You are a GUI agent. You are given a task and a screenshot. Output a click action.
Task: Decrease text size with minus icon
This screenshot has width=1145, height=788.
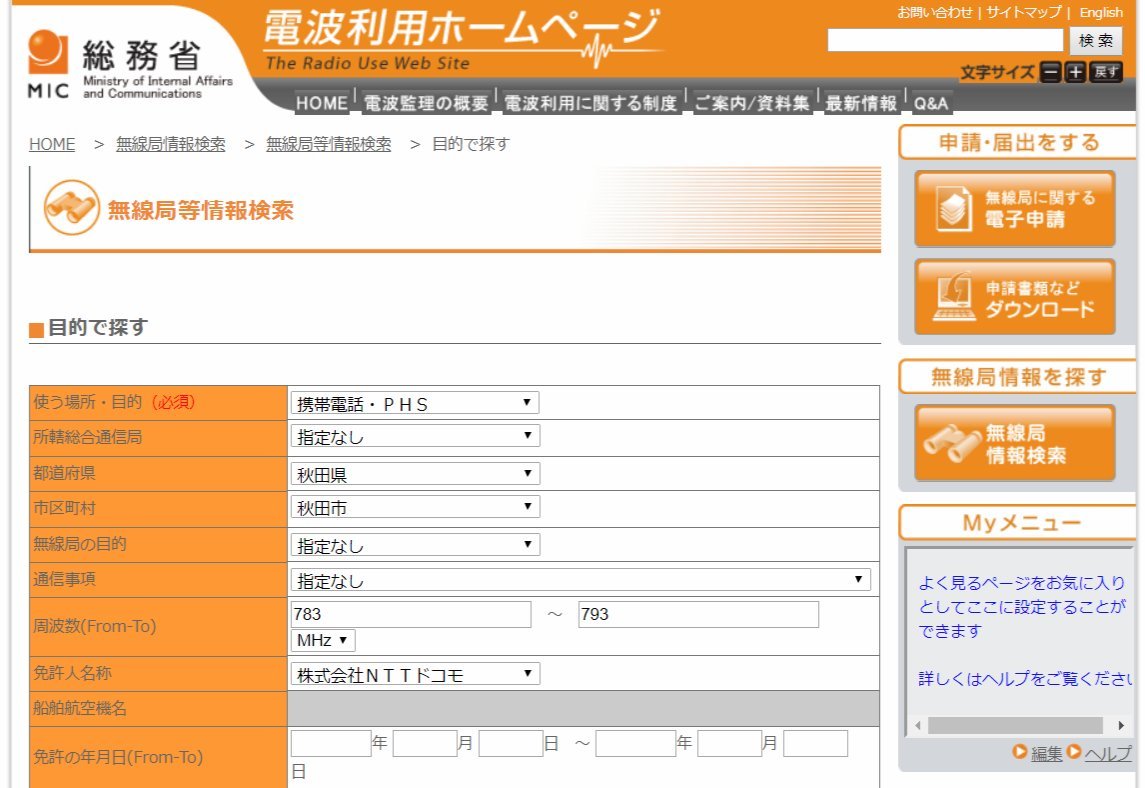(x=1050, y=72)
